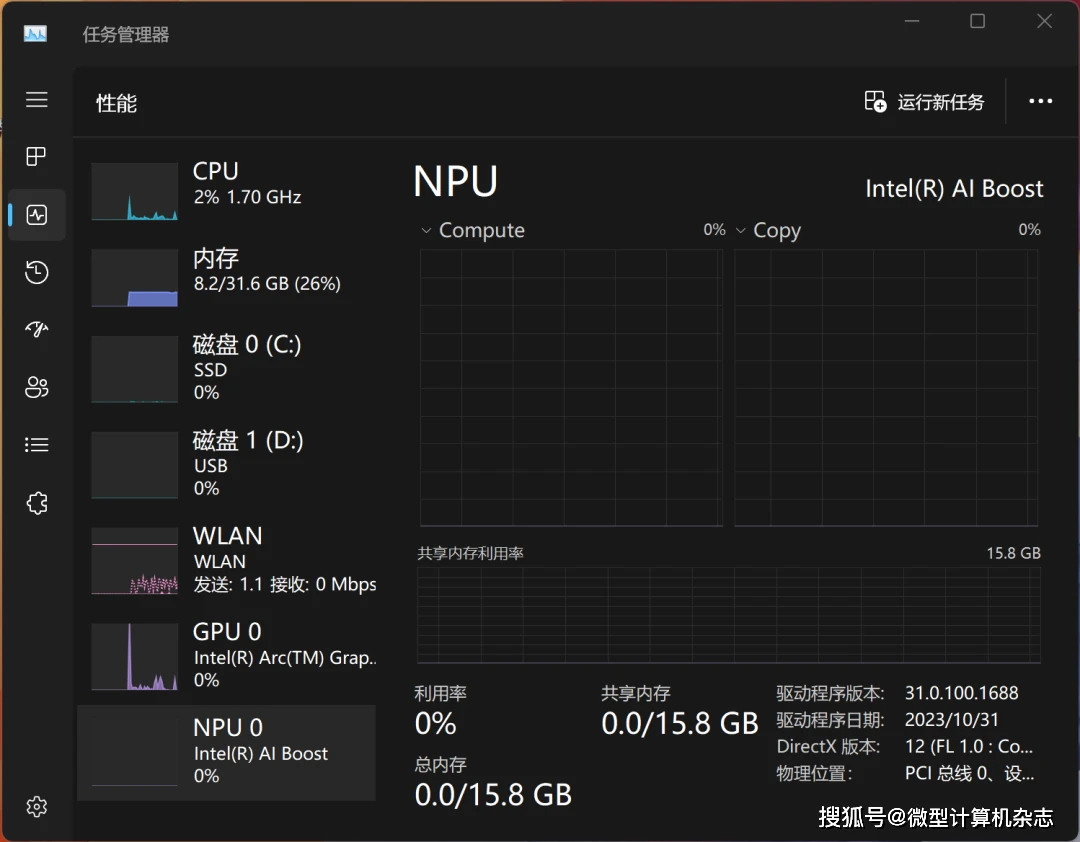Screen dimensions: 1080x842
Task: Click the 磁盘 1 (D:) USB graph thumbnail
Action: (134, 465)
